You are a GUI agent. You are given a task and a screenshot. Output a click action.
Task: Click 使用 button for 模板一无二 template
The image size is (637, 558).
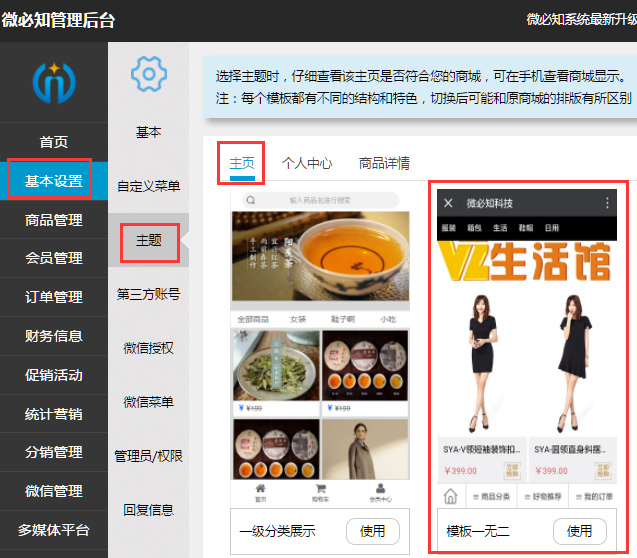[580, 531]
